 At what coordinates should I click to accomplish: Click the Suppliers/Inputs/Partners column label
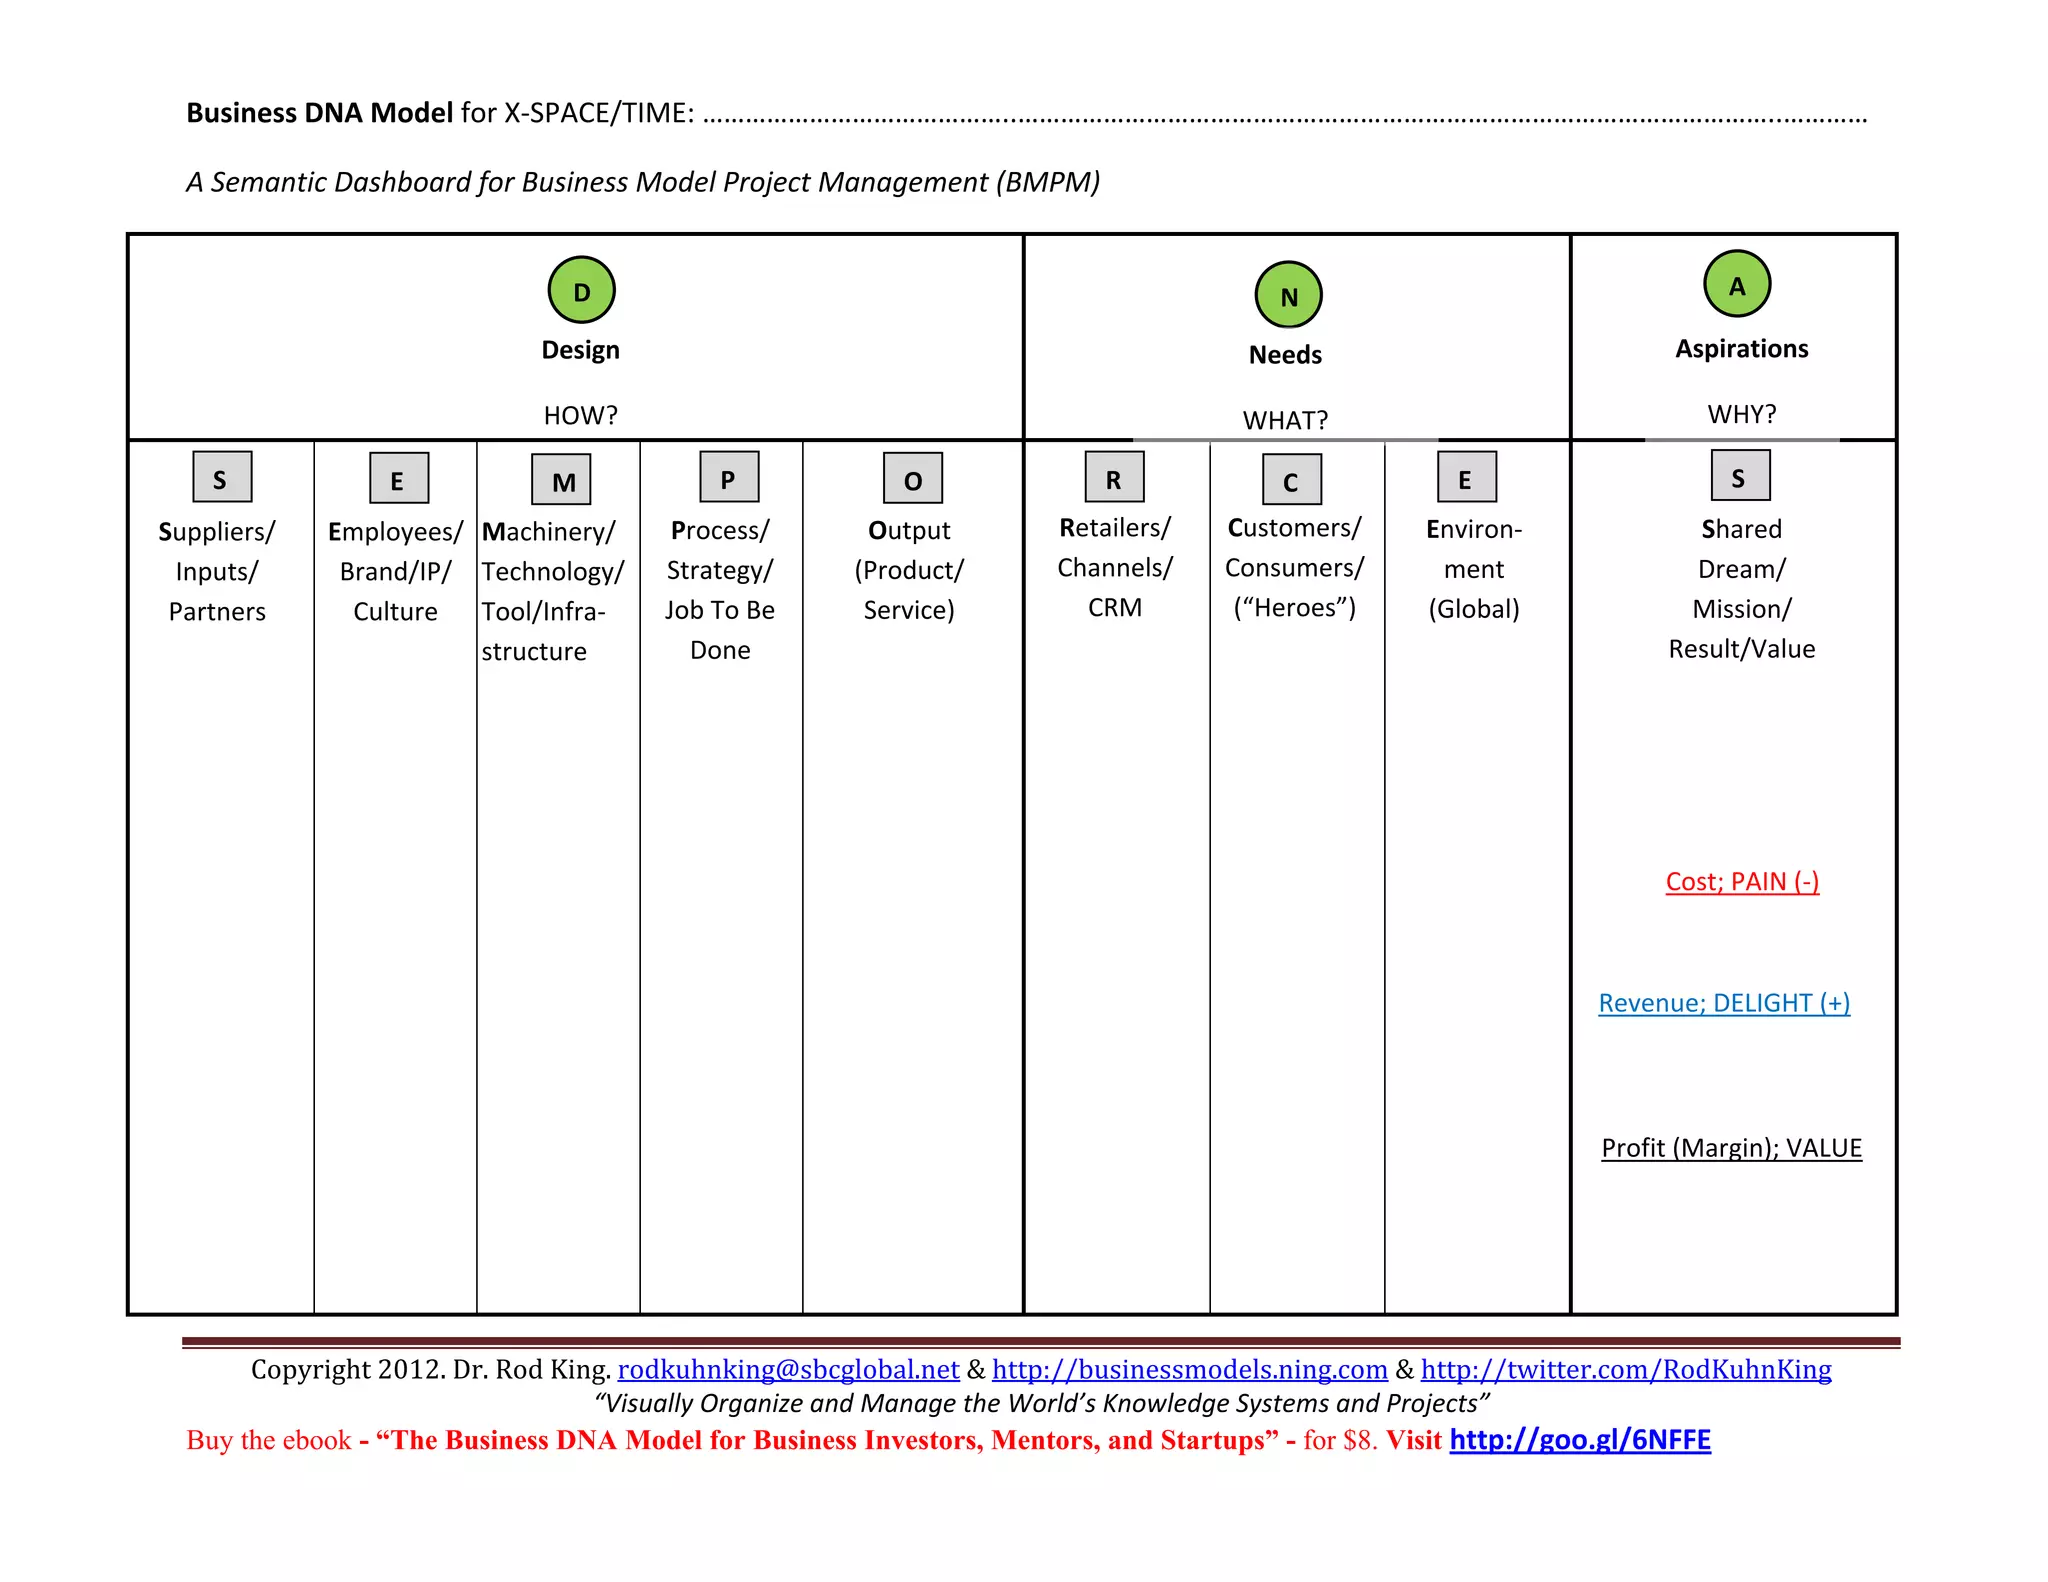(217, 571)
